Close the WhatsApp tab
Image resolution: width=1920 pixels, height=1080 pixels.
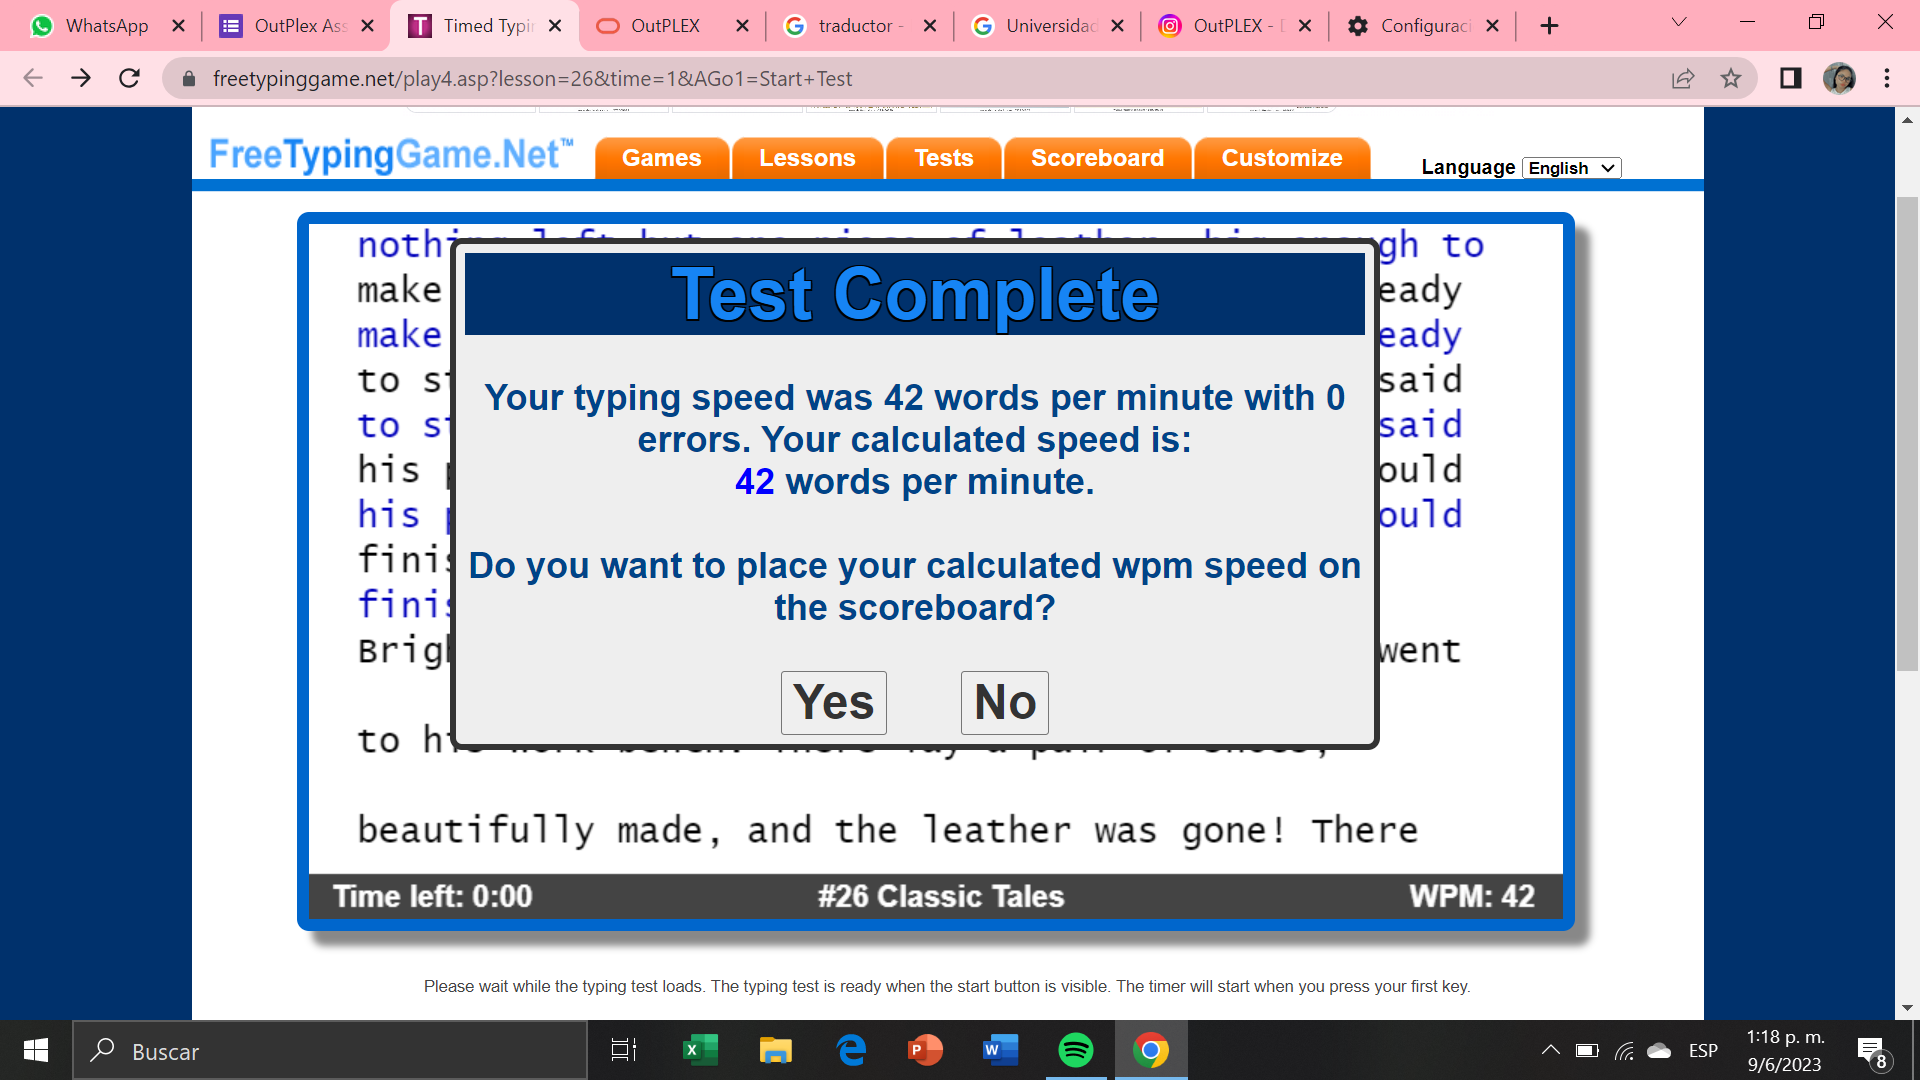click(179, 26)
